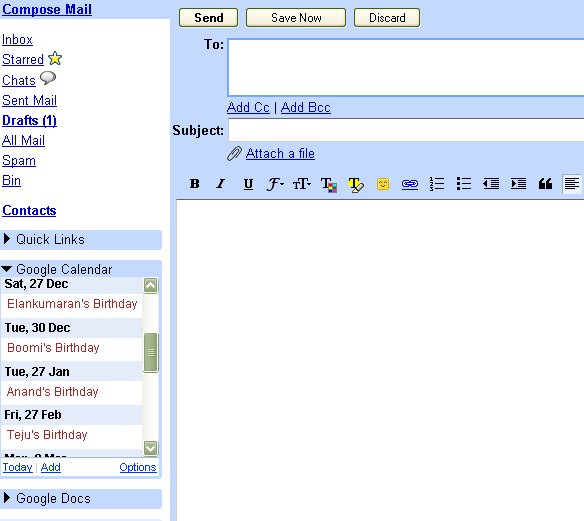584x521 pixels.
Task: Open Elankumaran's Birthday event
Action: (x=72, y=304)
